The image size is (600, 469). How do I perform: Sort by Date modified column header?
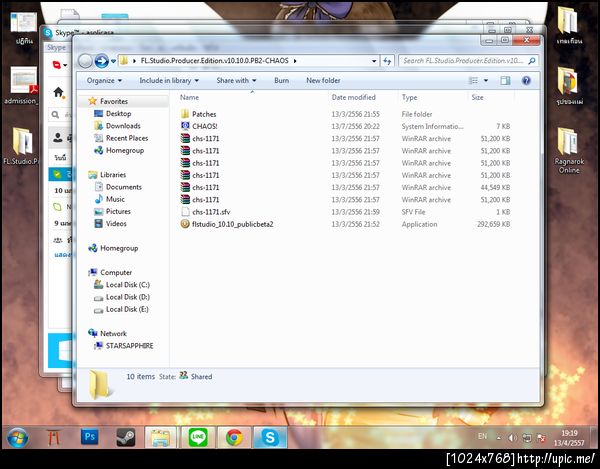pos(354,97)
